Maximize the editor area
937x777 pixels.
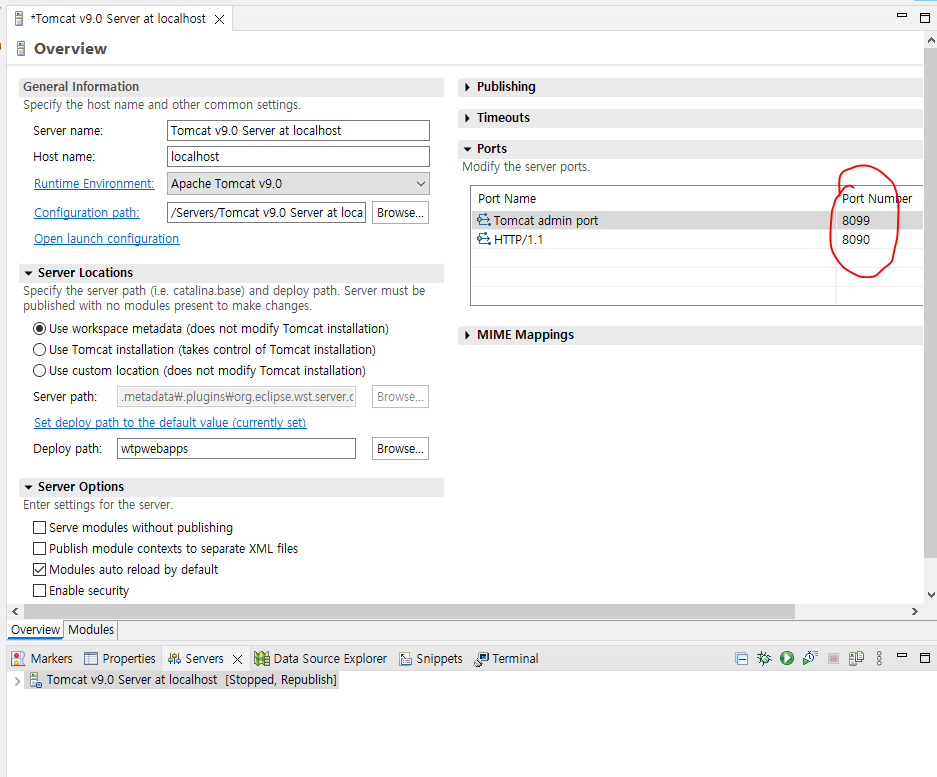click(x=924, y=18)
